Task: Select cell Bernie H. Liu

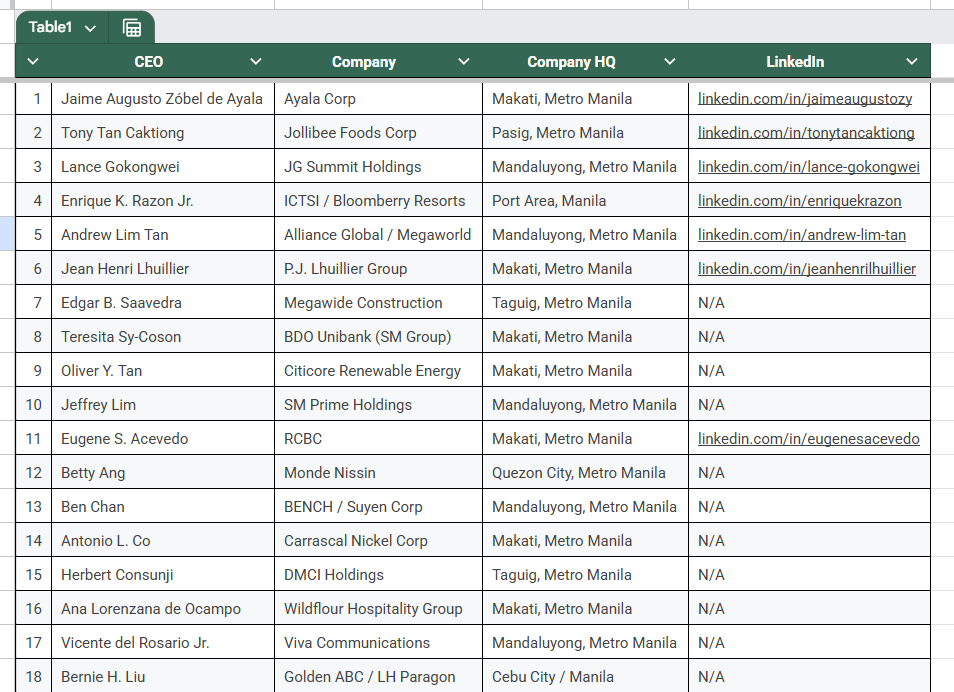Action: tap(163, 677)
